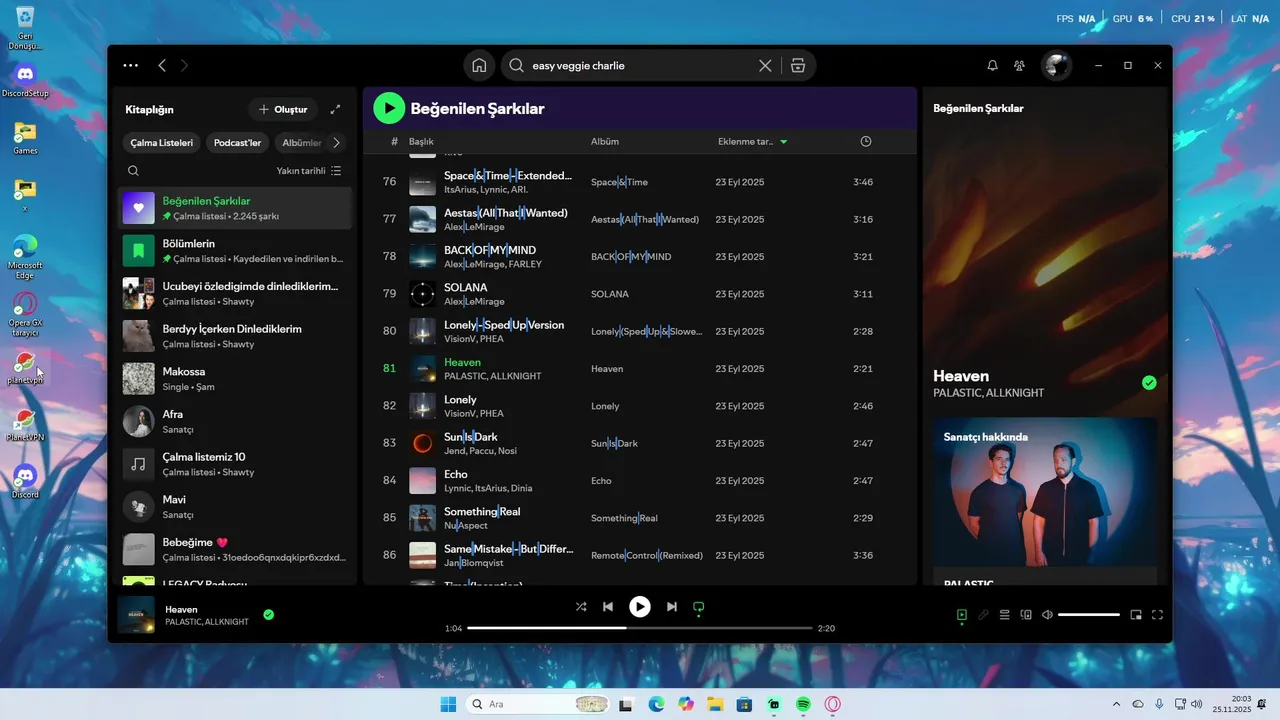Open the connect to device icon
Image resolution: width=1280 pixels, height=720 pixels.
point(1026,615)
